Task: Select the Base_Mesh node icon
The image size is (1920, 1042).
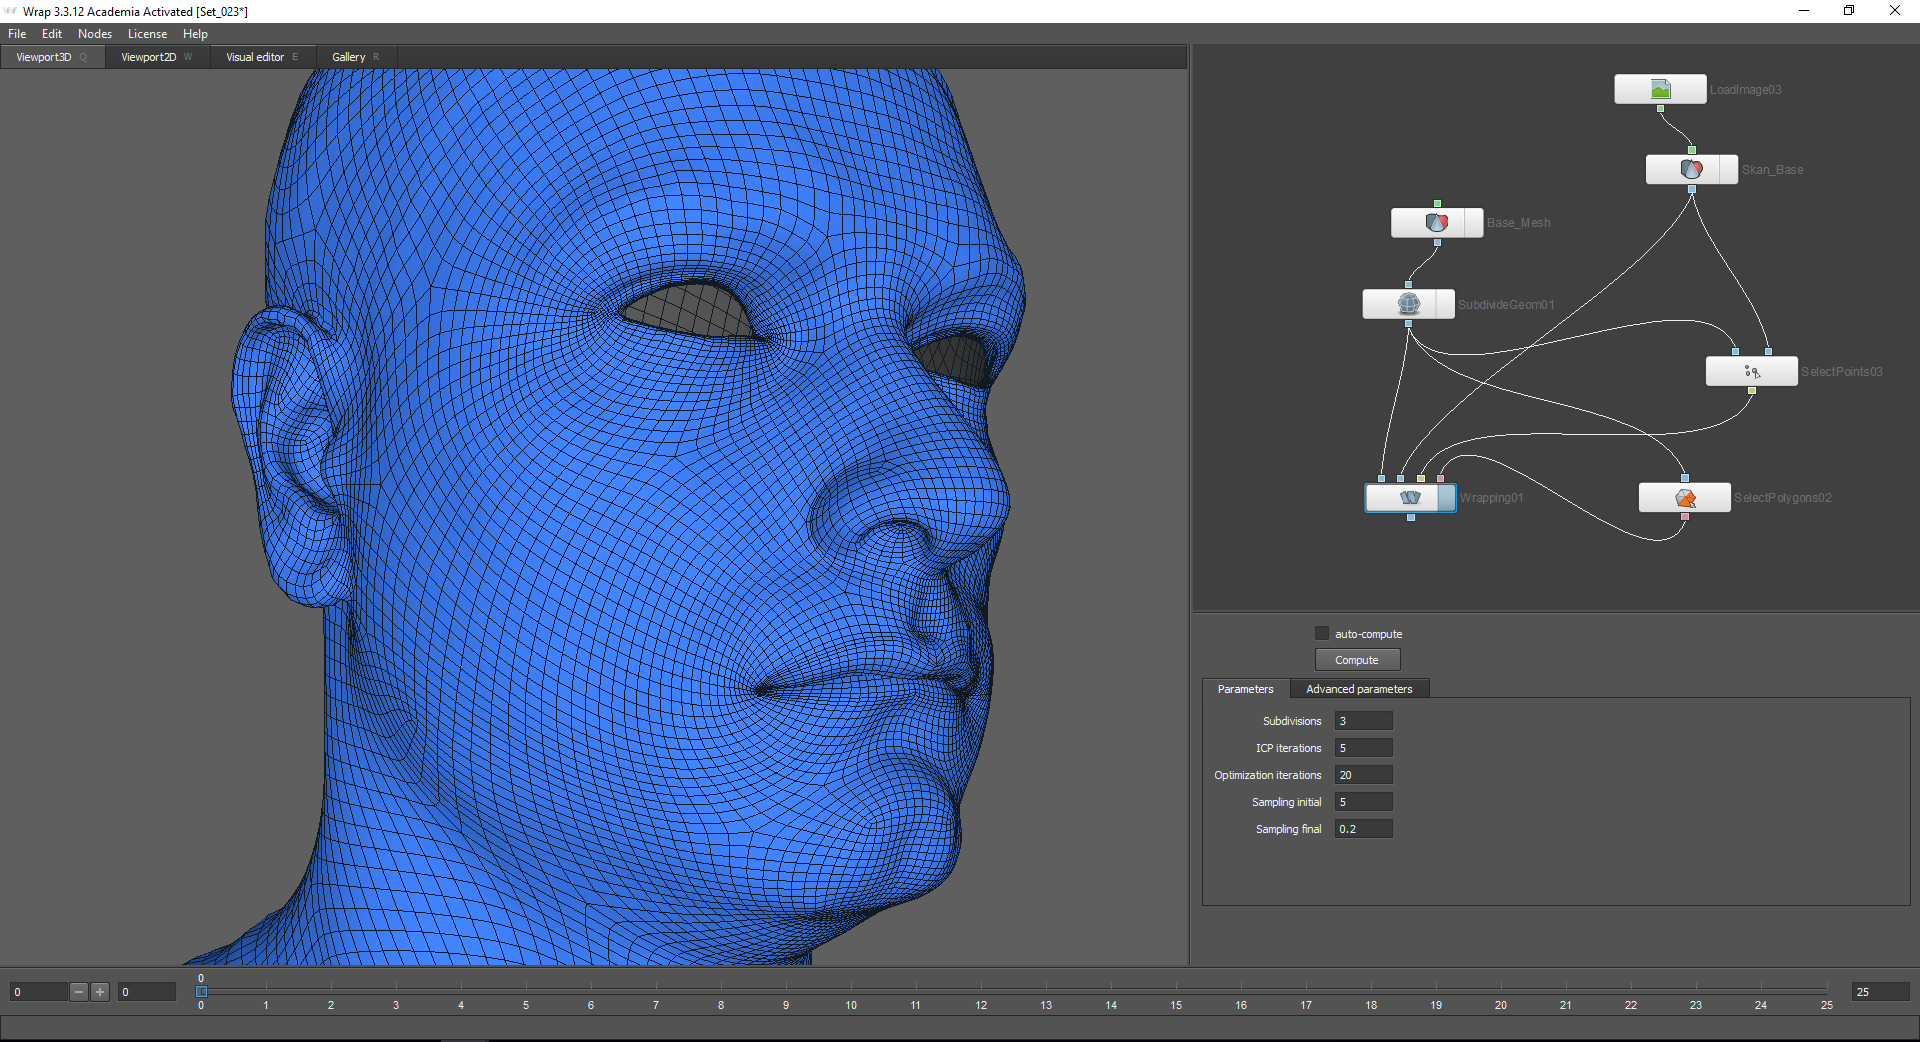Action: point(1436,223)
